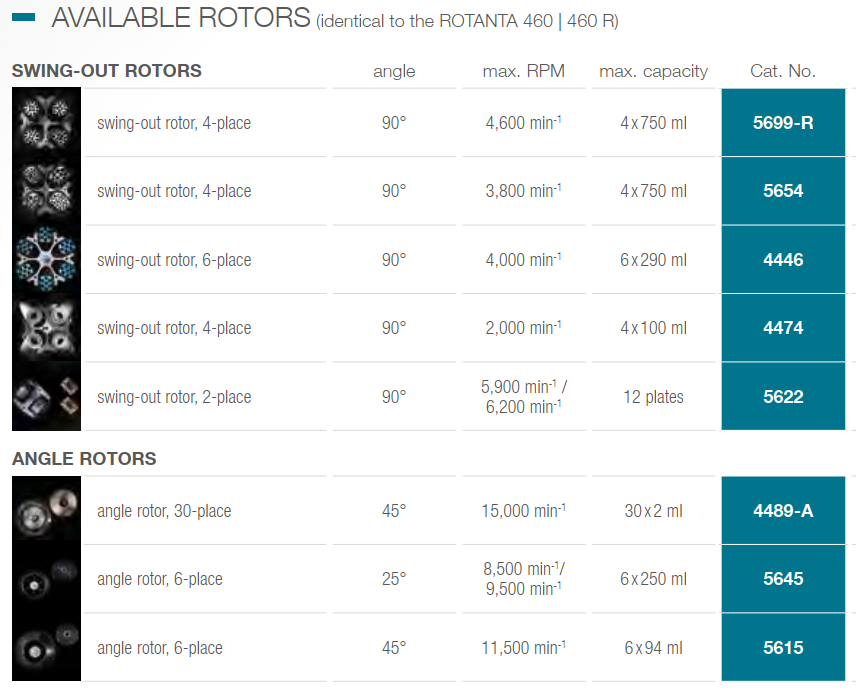This screenshot has height=697, width=856.
Task: Open catalog number 5615
Action: click(783, 648)
